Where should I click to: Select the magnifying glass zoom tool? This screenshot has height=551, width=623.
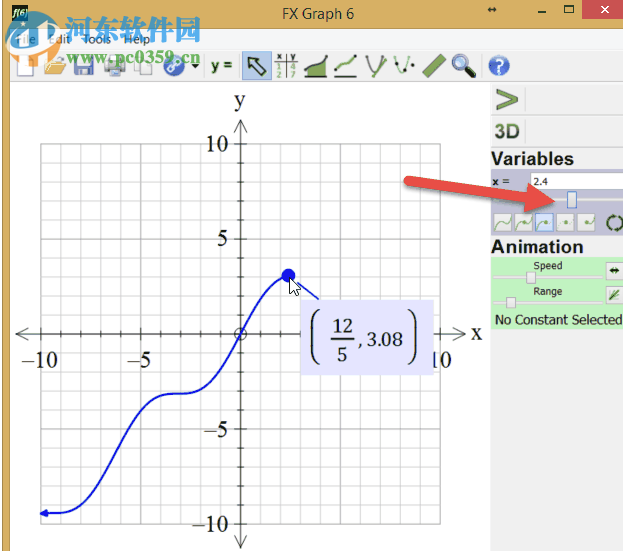click(x=463, y=66)
